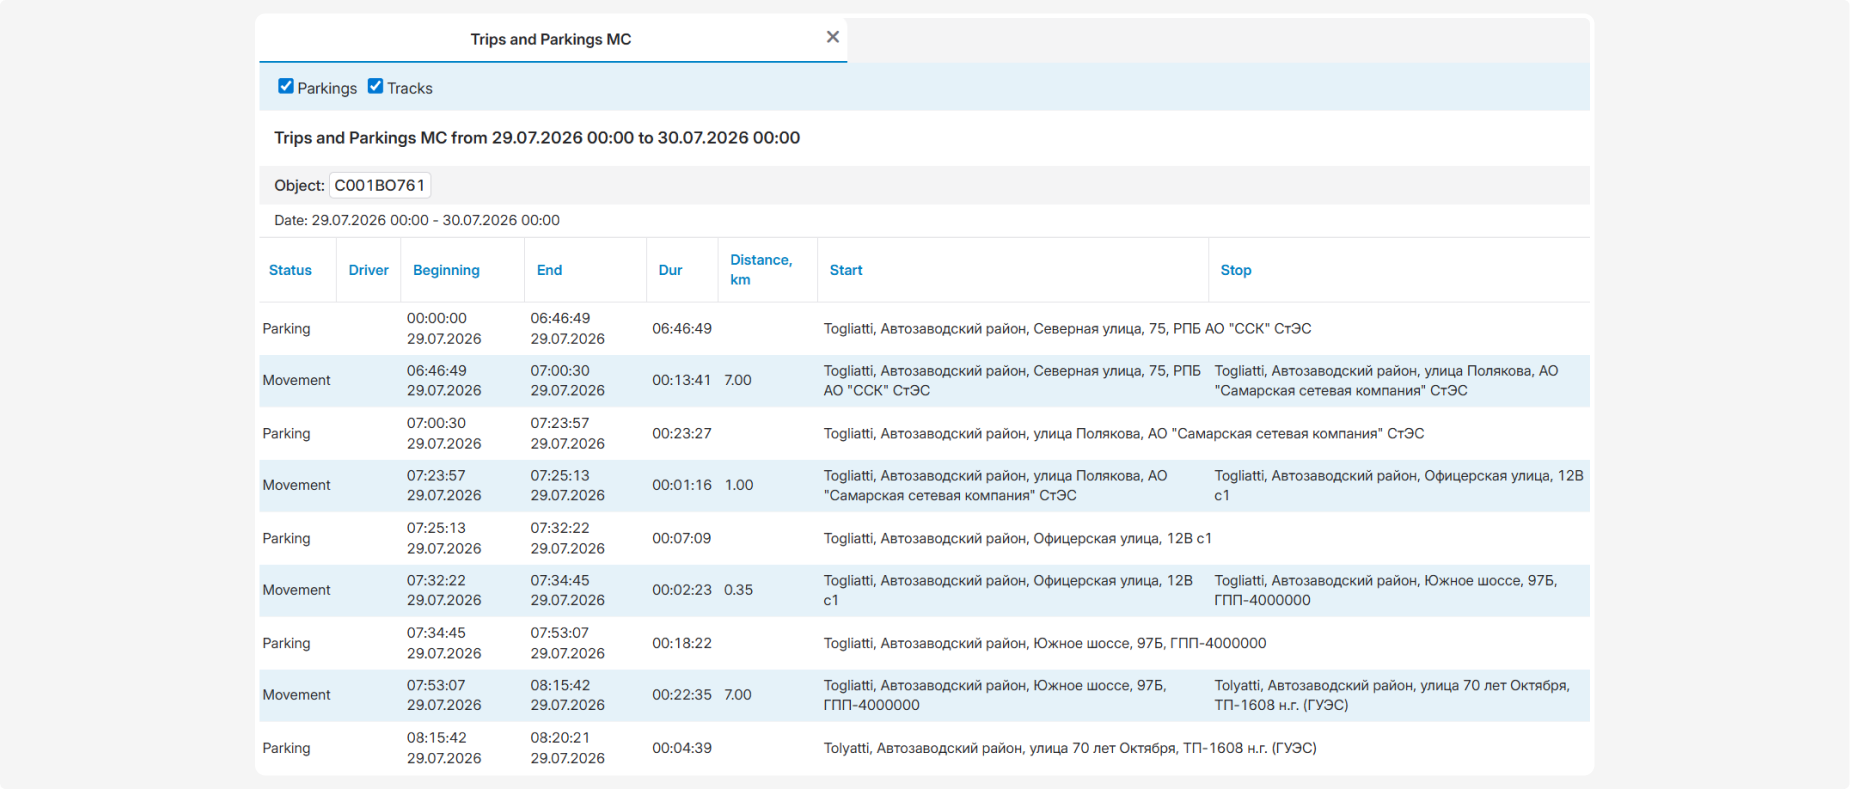The width and height of the screenshot is (1850, 789).
Task: Click duration value 00:01:16
Action: point(682,486)
